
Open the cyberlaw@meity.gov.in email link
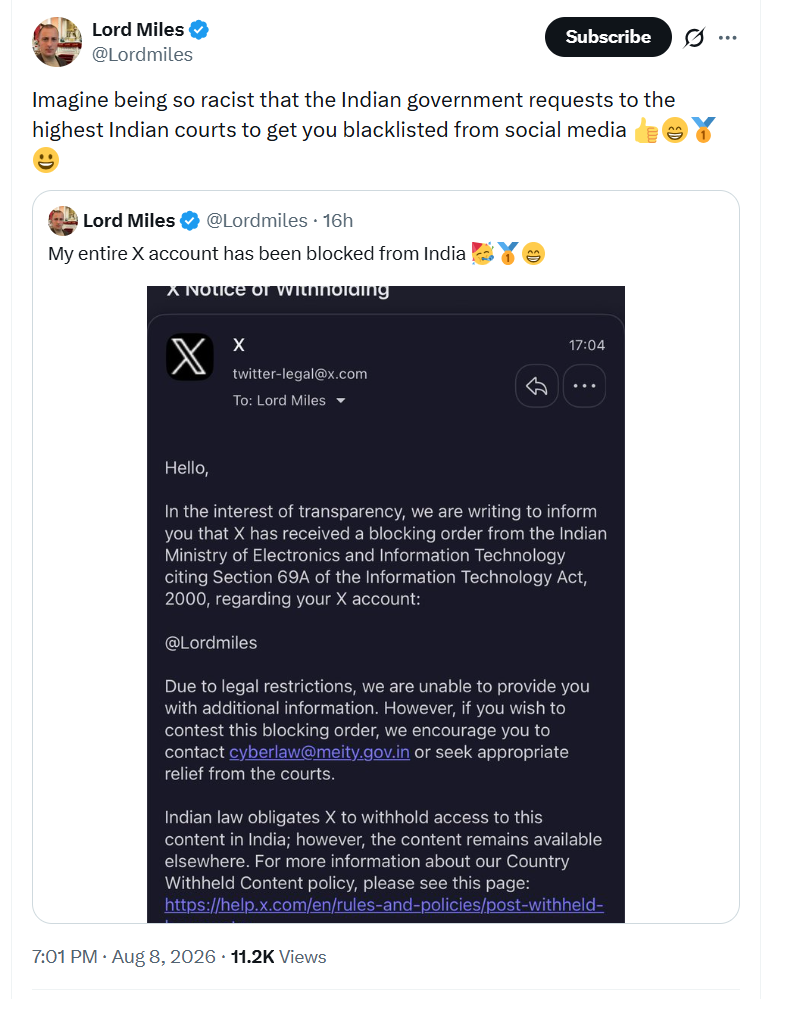319,752
